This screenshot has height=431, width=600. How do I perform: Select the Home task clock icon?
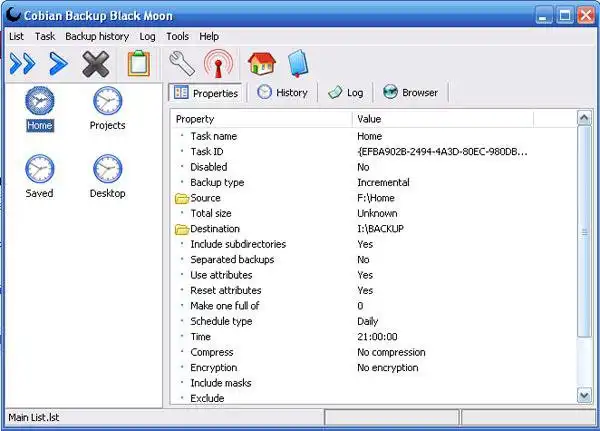point(39,101)
